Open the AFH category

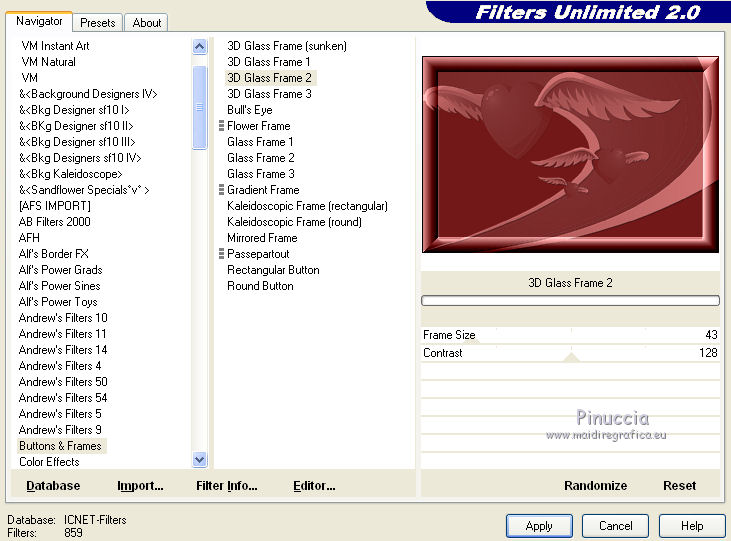tap(29, 238)
